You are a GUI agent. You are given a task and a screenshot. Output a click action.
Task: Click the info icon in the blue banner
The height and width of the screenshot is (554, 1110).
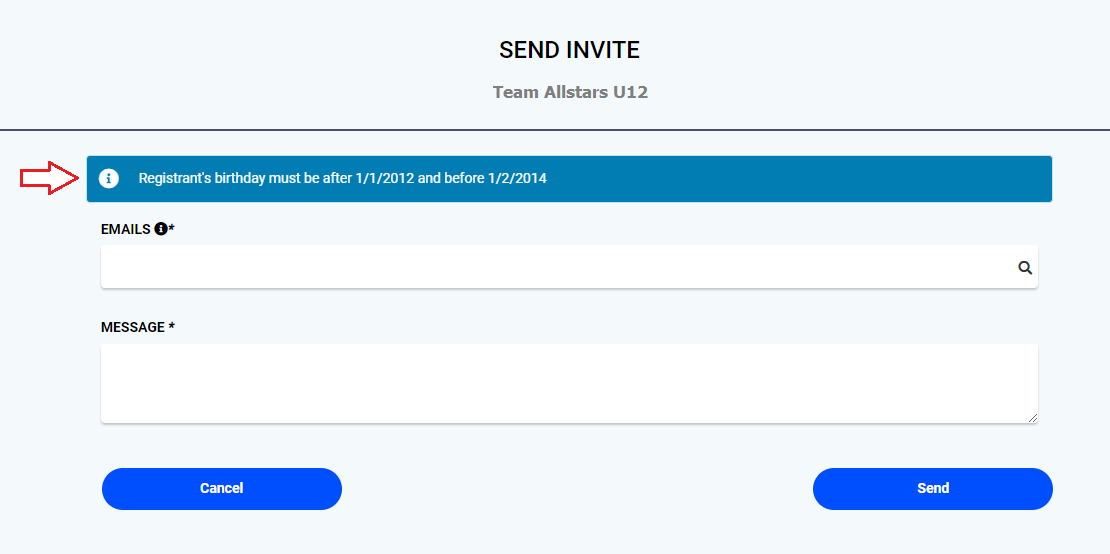(x=109, y=179)
